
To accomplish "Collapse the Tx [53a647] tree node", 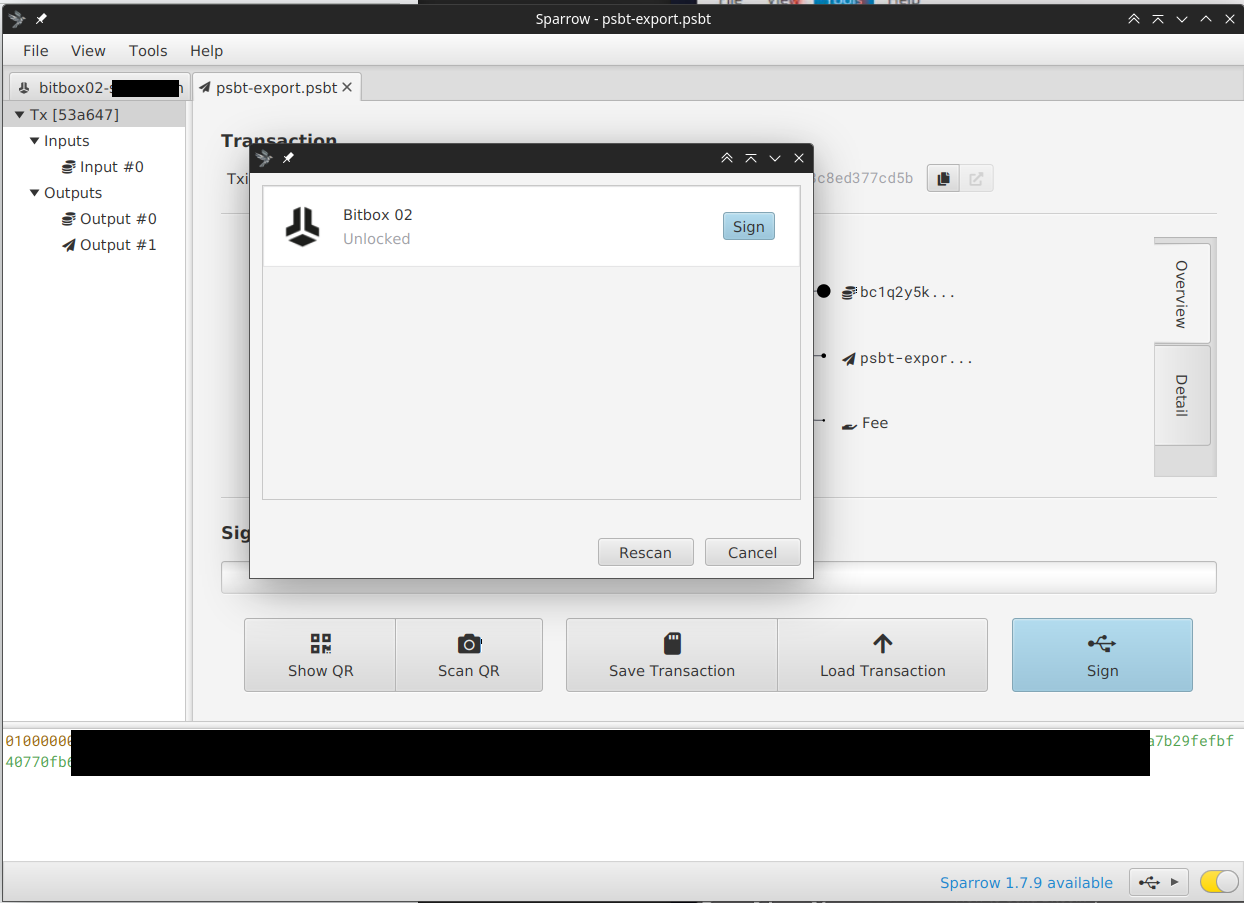I will 19,115.
